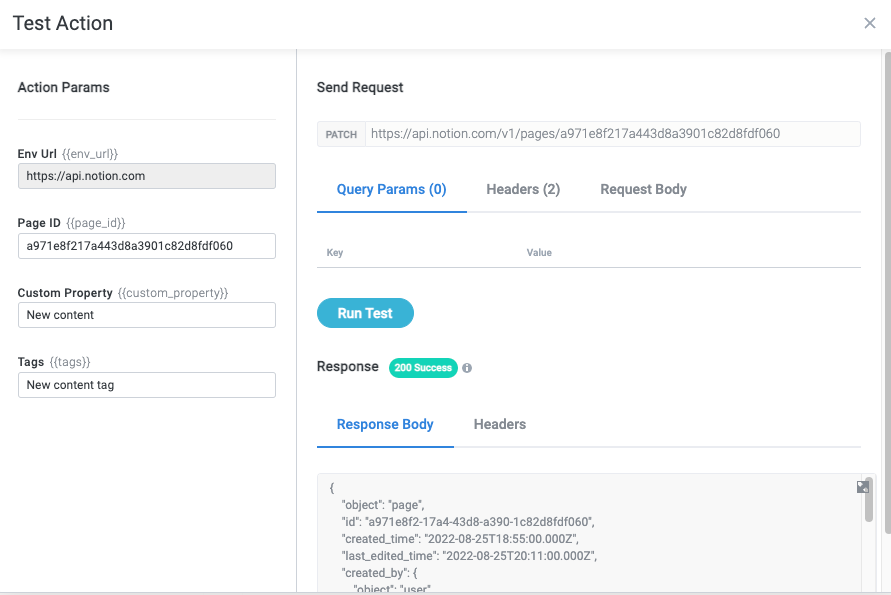Open the request Headers (2) tab
This screenshot has width=891, height=595.
(x=522, y=189)
